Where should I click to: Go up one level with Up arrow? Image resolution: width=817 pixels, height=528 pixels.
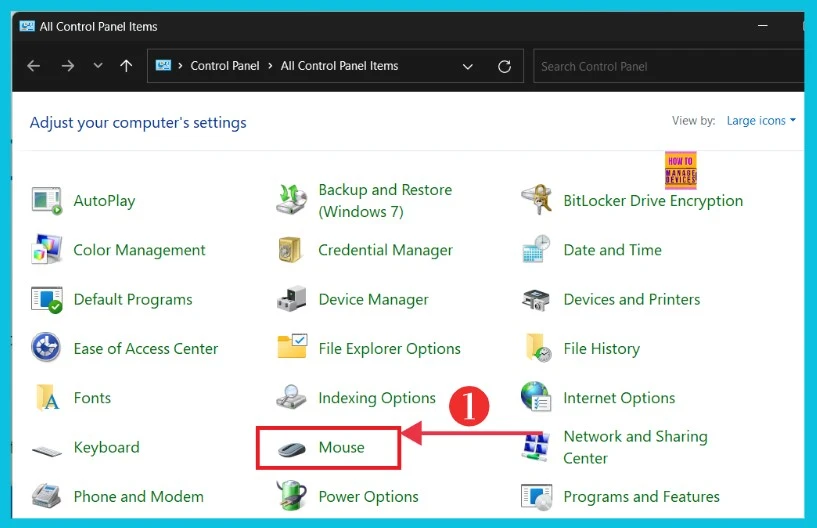pos(126,66)
